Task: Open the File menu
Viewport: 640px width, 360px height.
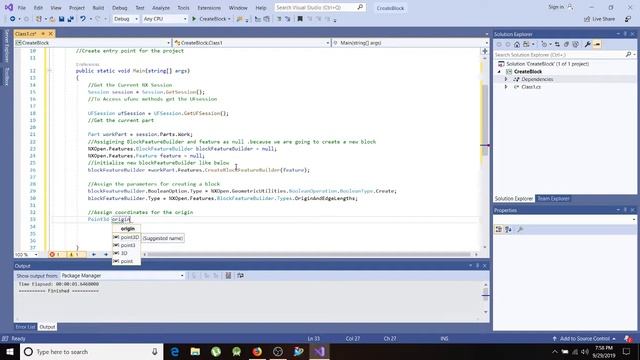Action: click(x=22, y=8)
